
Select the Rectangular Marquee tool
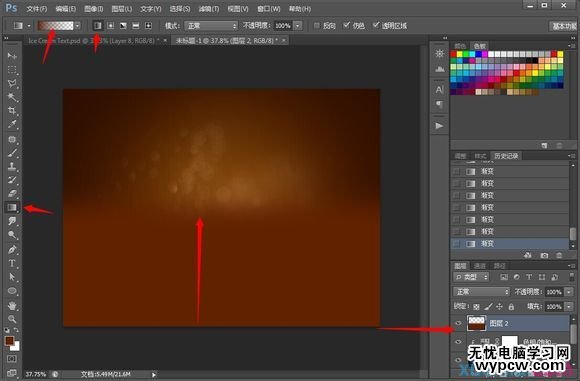12,70
